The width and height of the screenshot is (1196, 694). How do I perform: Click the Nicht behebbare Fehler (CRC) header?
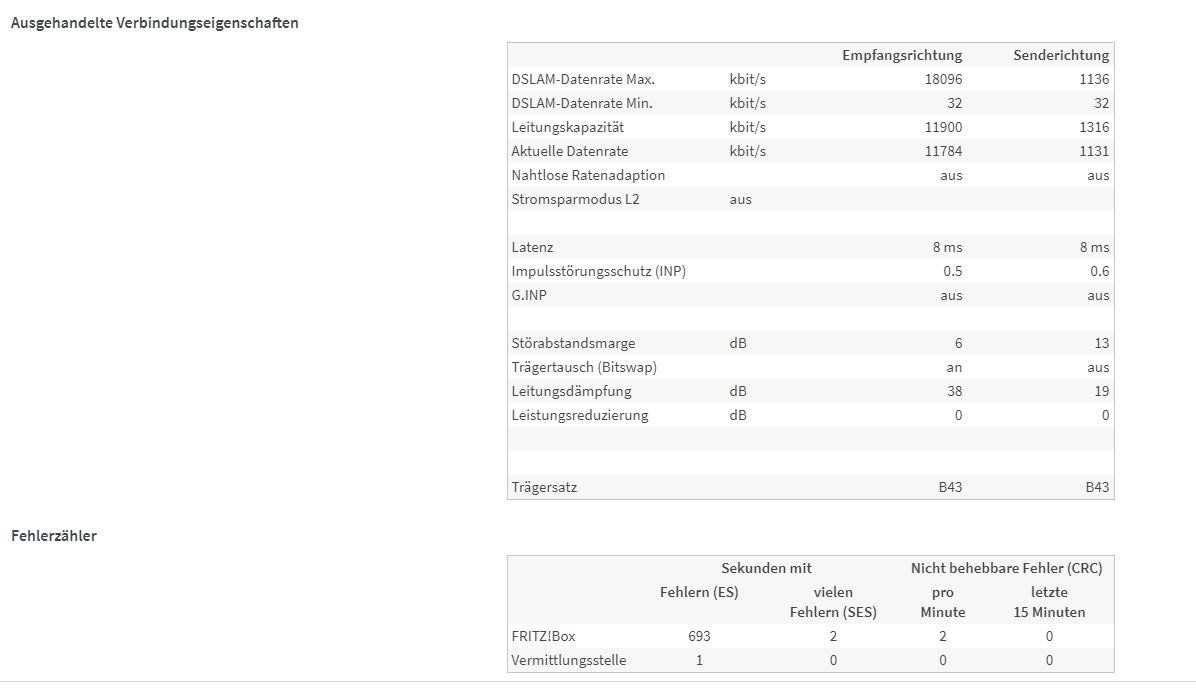point(1006,568)
